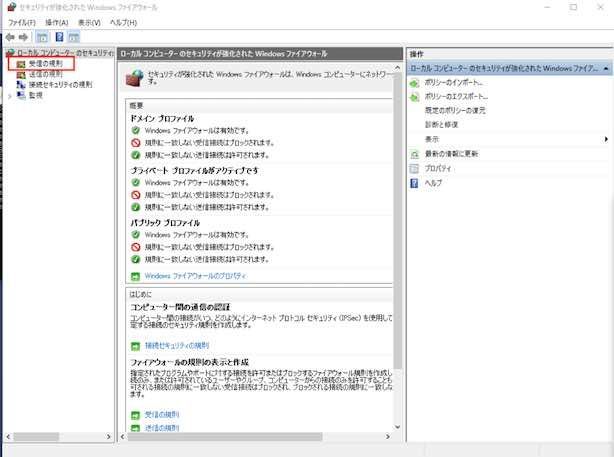Image resolution: width=614 pixels, height=457 pixels.
Task: Click tree pane horizontal scrollbar thumb
Action: coord(36,436)
